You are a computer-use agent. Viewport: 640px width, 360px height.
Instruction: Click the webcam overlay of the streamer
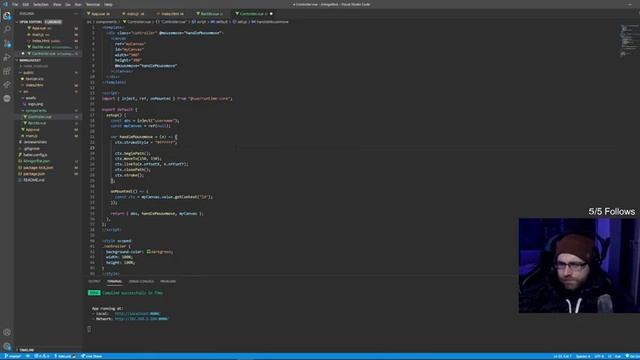coord(579,266)
